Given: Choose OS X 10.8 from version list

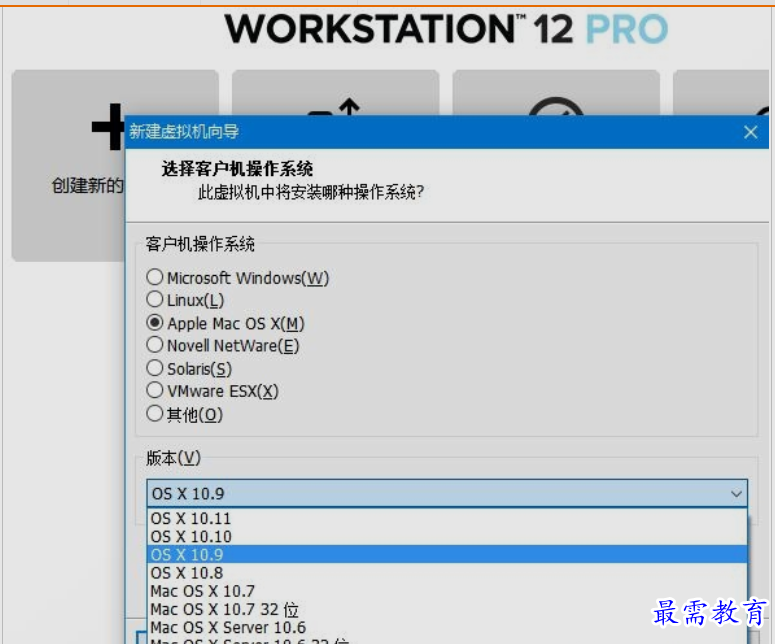Looking at the screenshot, I should coord(447,573).
